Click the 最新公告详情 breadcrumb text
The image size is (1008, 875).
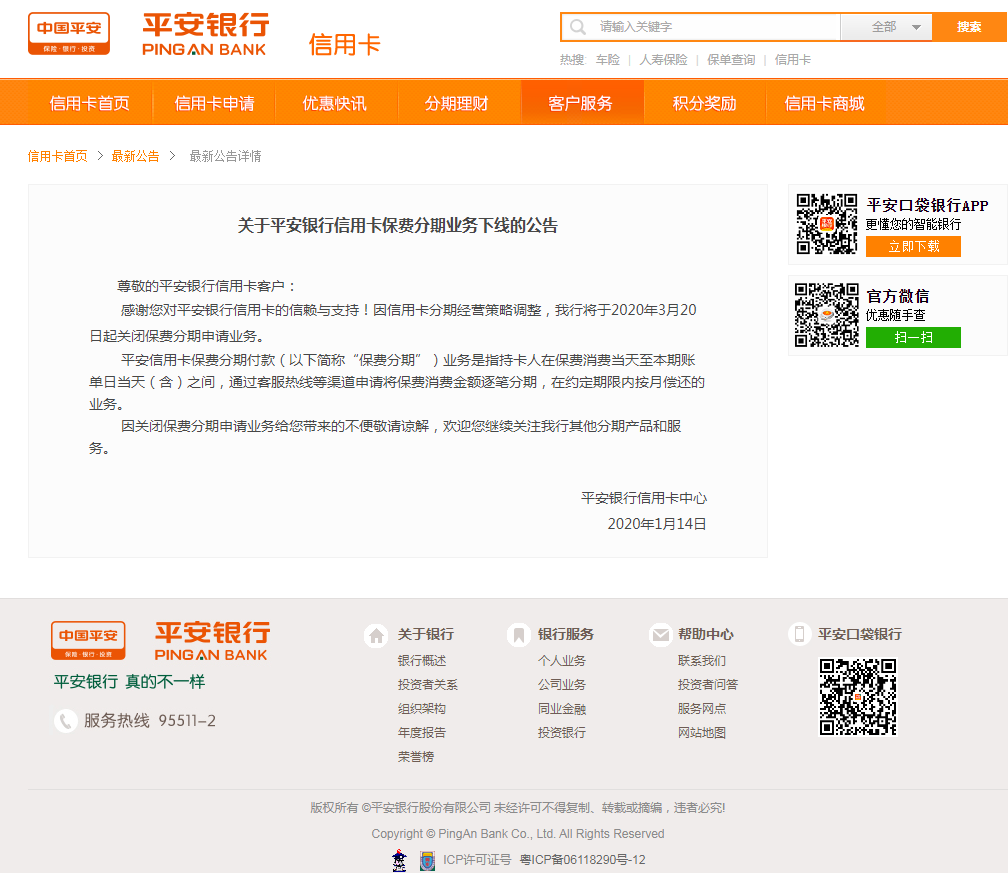click(x=225, y=156)
